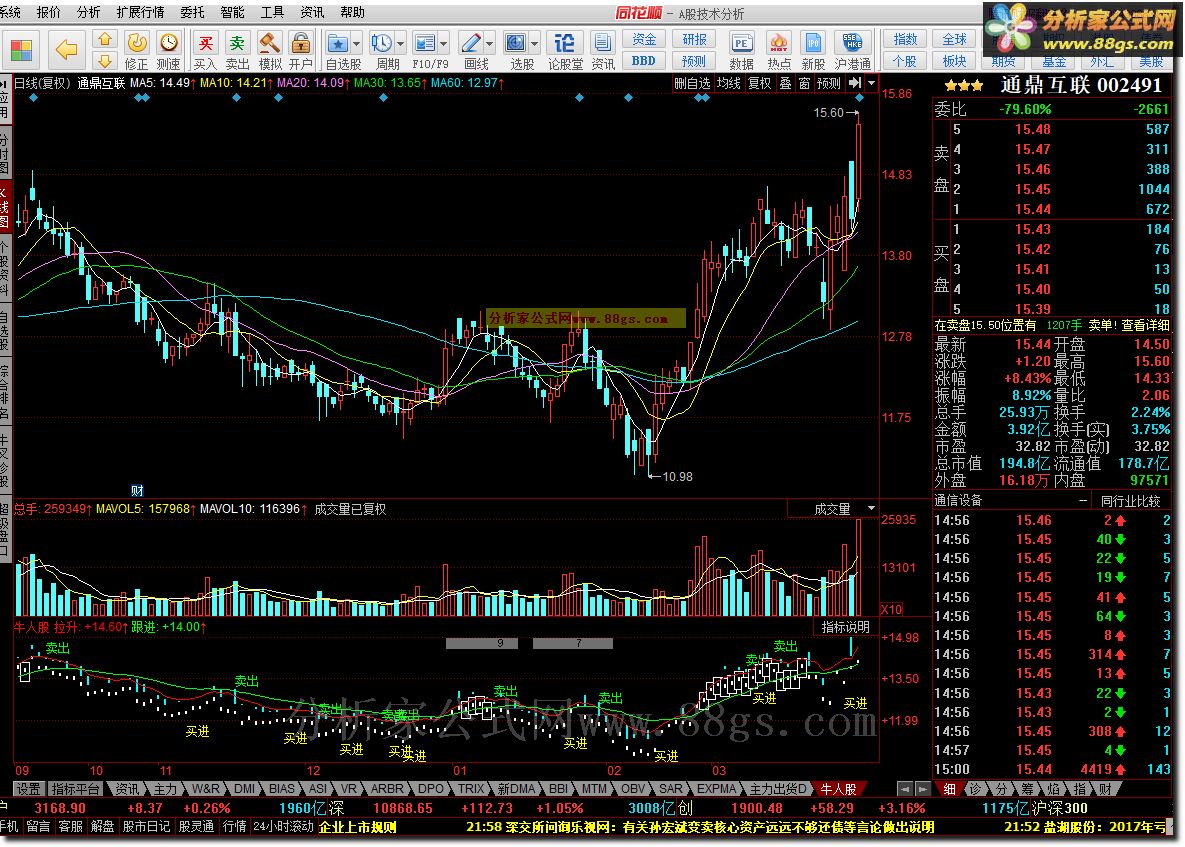
Task: Toggle the 窗 window option
Action: 804,83
